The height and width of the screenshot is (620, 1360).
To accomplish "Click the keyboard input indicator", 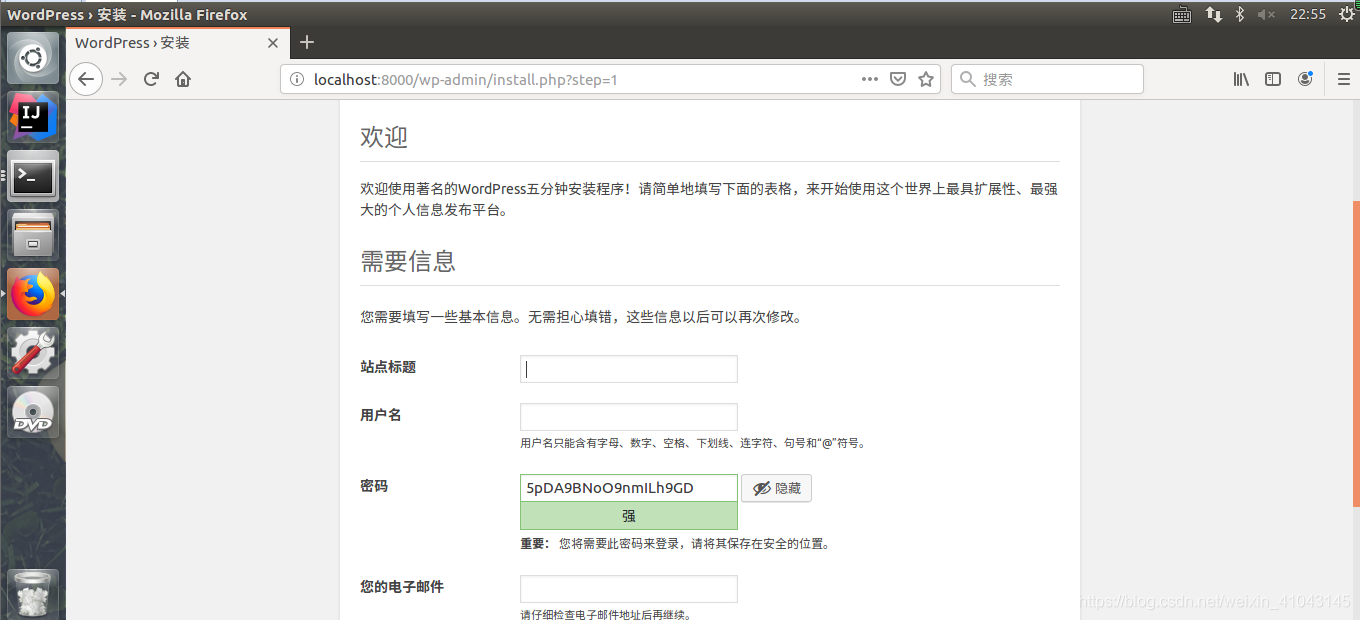I will [x=1181, y=14].
